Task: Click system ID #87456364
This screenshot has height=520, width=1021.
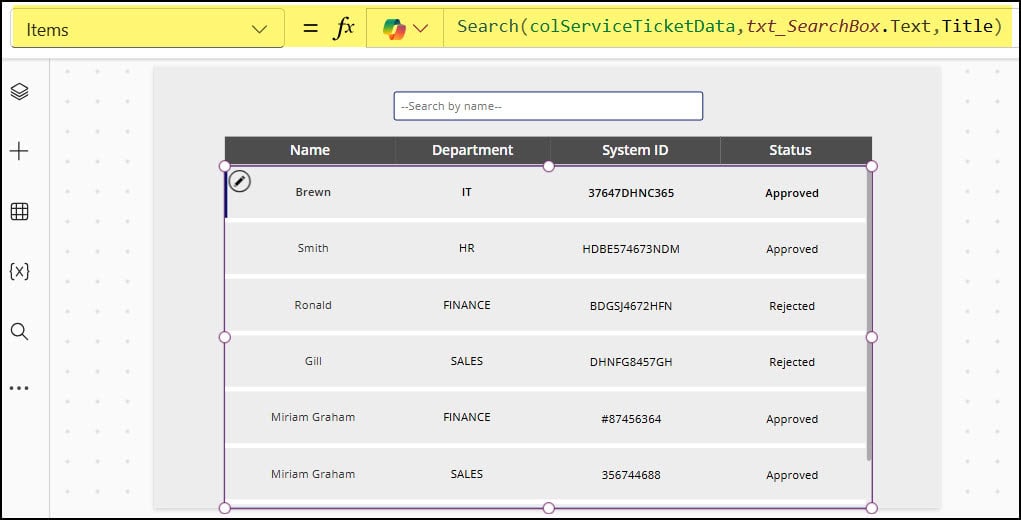Action: 631,419
